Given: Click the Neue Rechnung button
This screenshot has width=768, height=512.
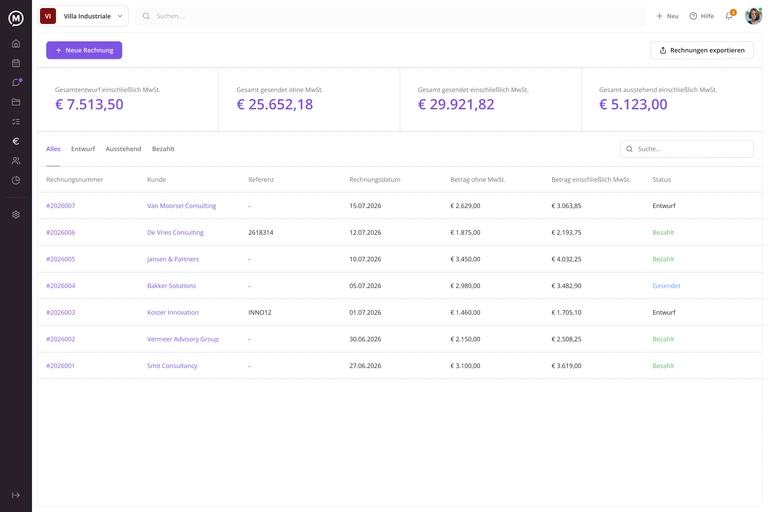Looking at the screenshot, I should tap(84, 50).
